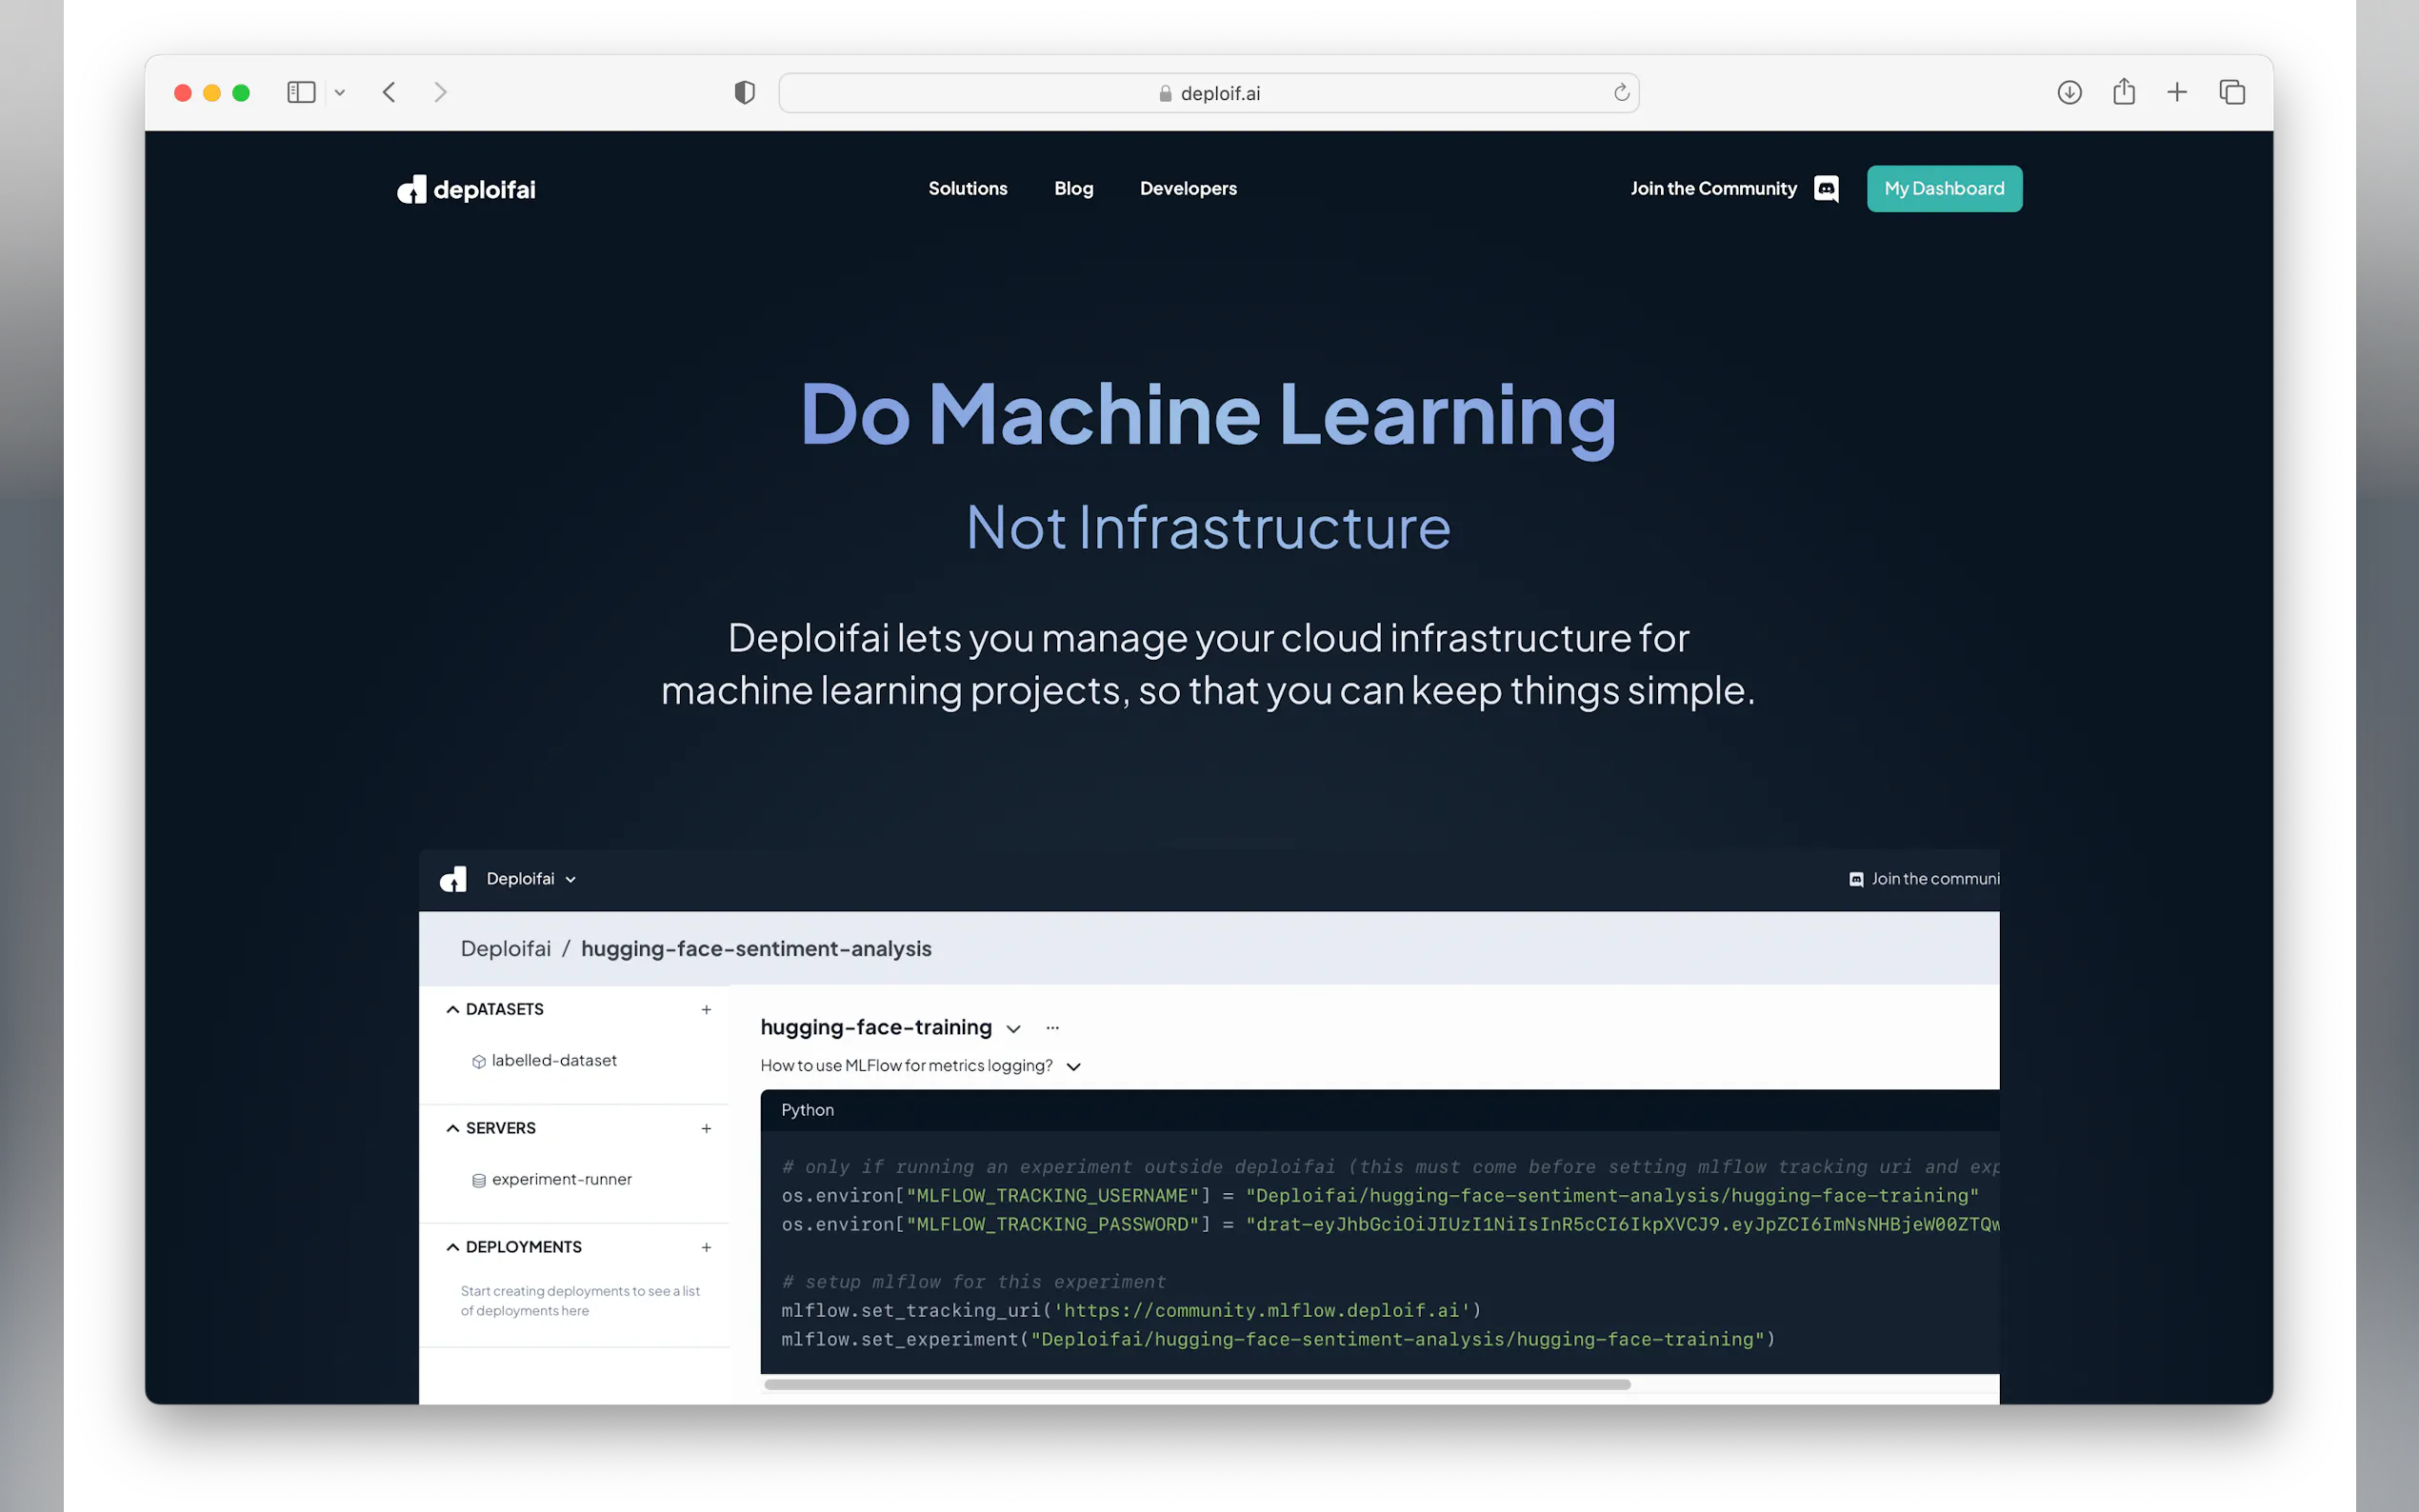Click the My Dashboard button
Image resolution: width=2419 pixels, height=1512 pixels.
[x=1943, y=189]
